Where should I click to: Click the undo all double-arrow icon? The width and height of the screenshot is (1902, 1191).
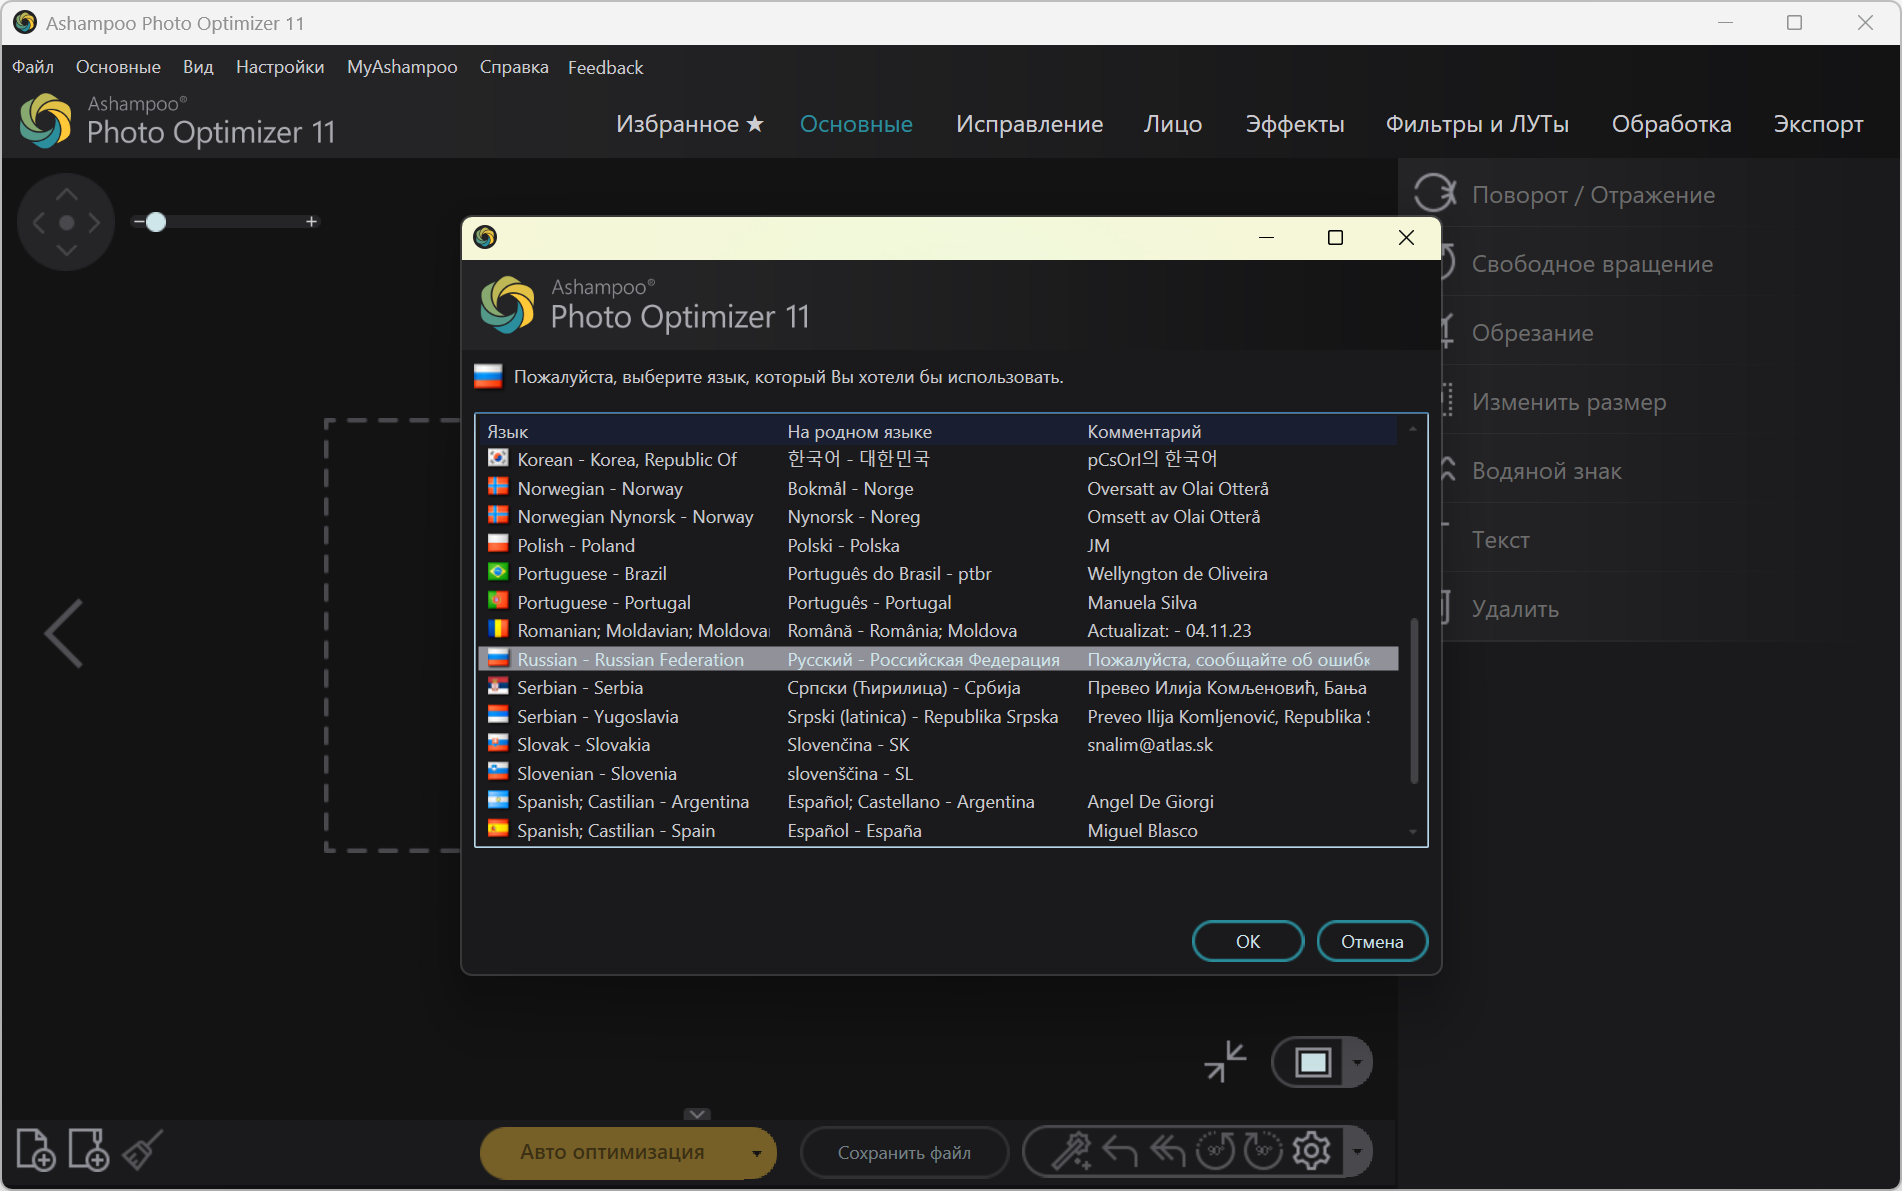pyautogui.click(x=1168, y=1151)
